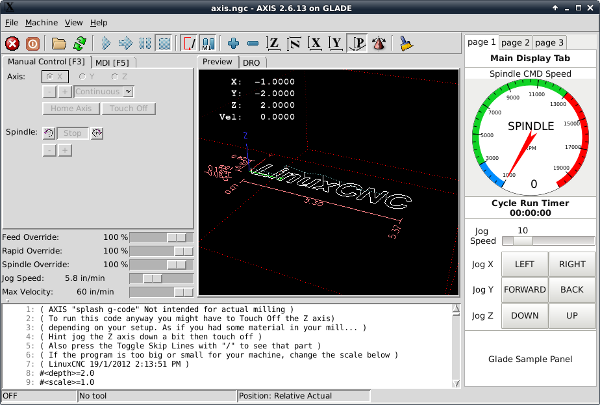Click the Jog X RIGHT button

click(x=572, y=264)
